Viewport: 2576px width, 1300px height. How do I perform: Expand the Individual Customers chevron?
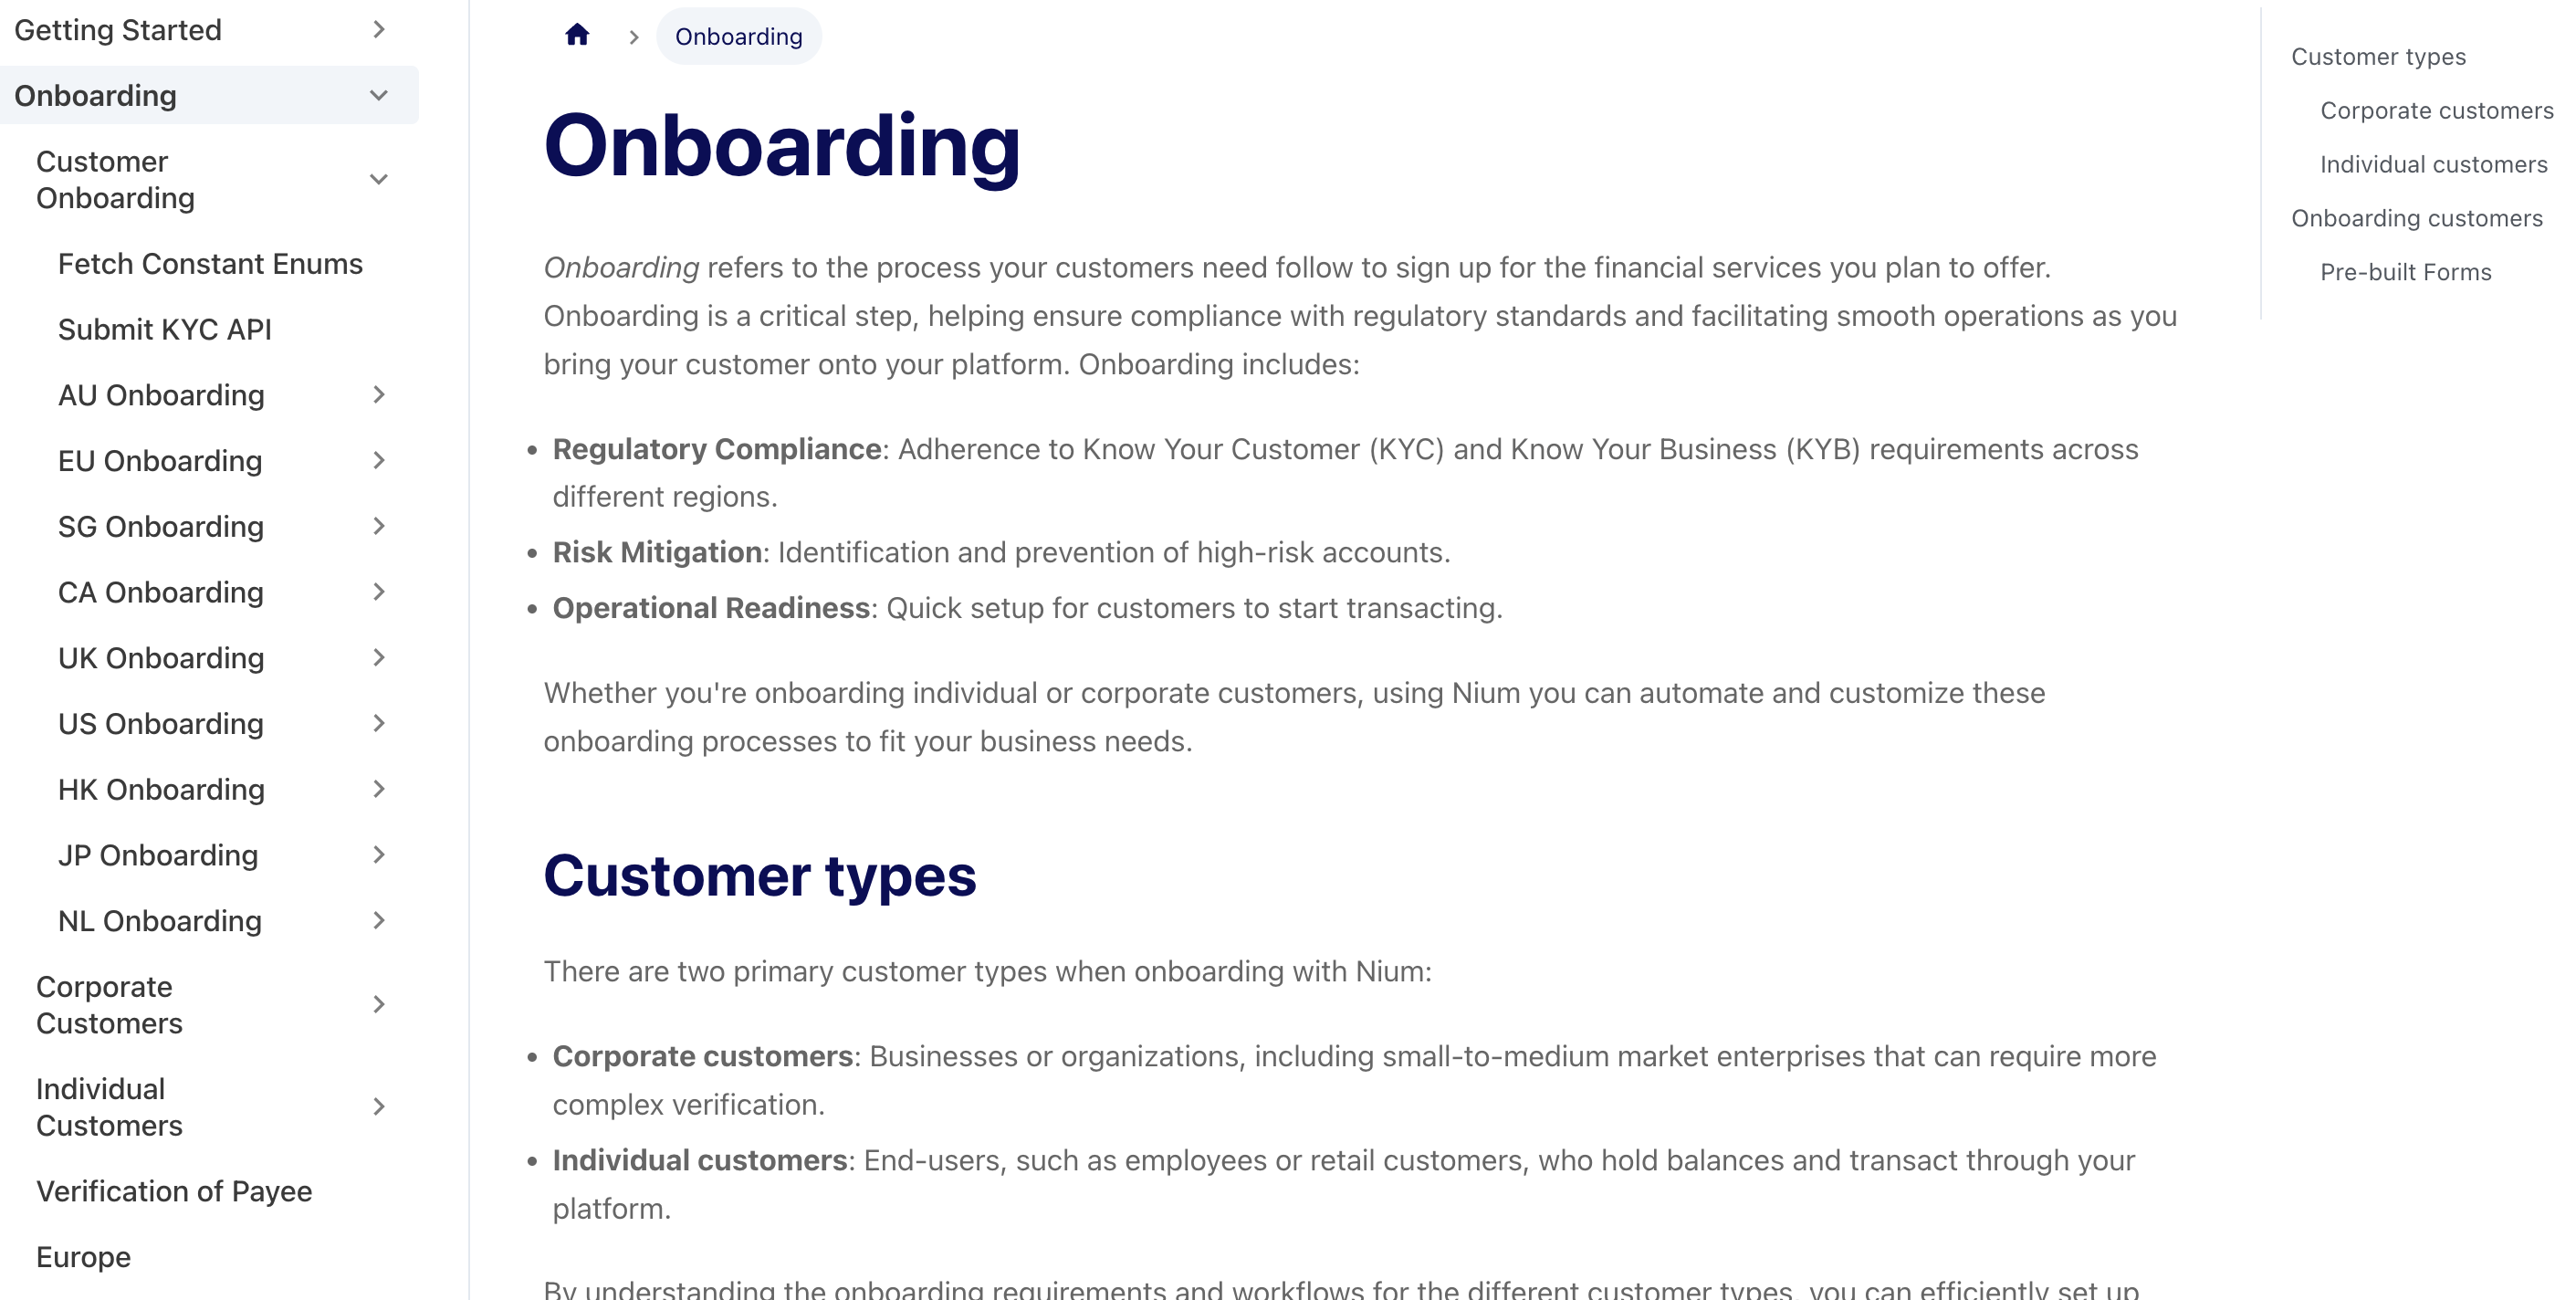(x=378, y=1107)
